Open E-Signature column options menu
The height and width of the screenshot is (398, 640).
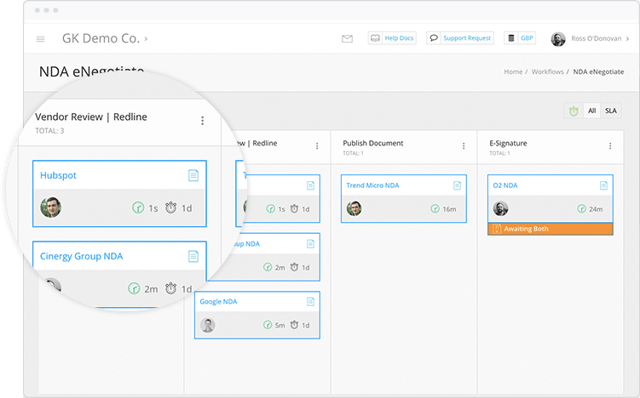[x=610, y=146]
